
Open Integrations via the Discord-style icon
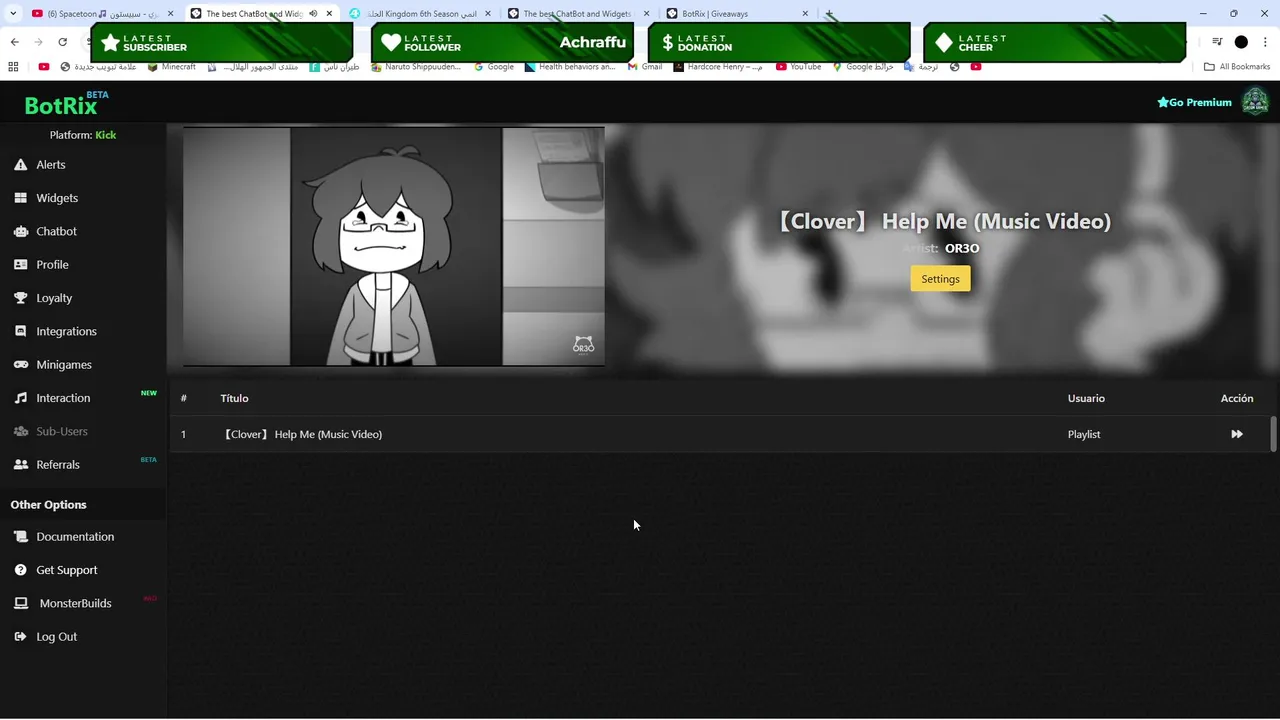point(20,331)
